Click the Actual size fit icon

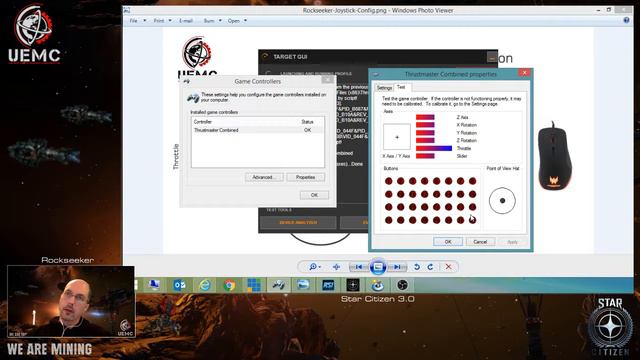click(336, 267)
